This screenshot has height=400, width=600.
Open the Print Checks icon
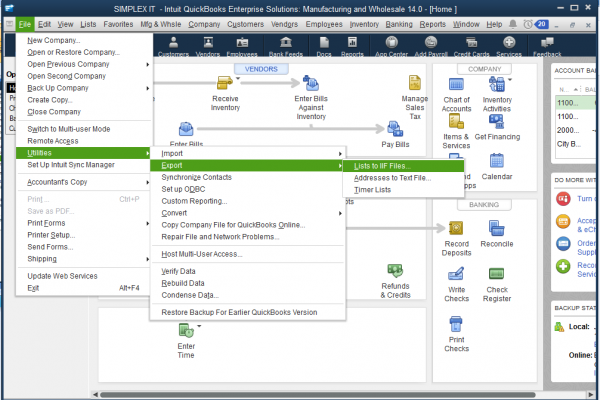tap(456, 324)
